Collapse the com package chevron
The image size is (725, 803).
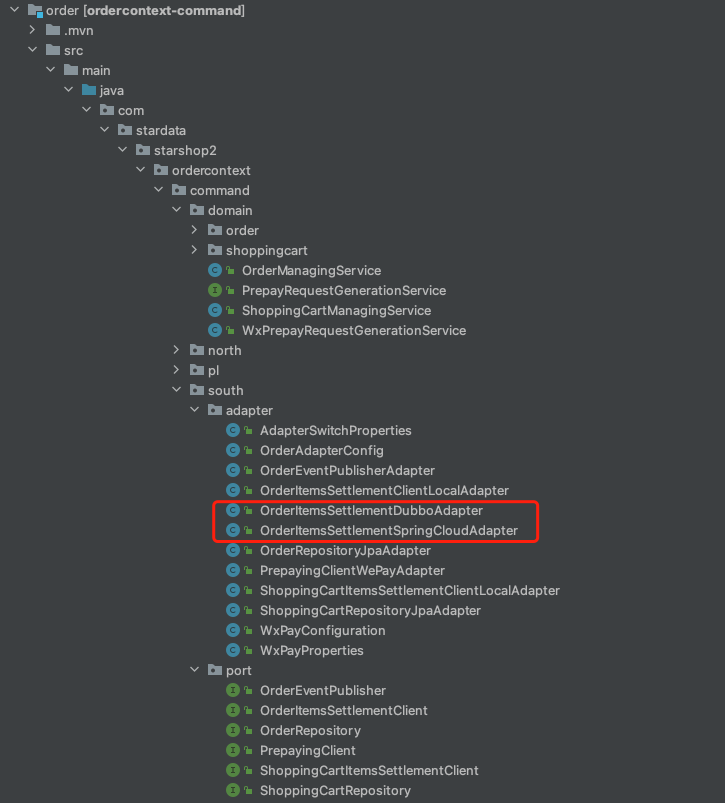[87, 110]
